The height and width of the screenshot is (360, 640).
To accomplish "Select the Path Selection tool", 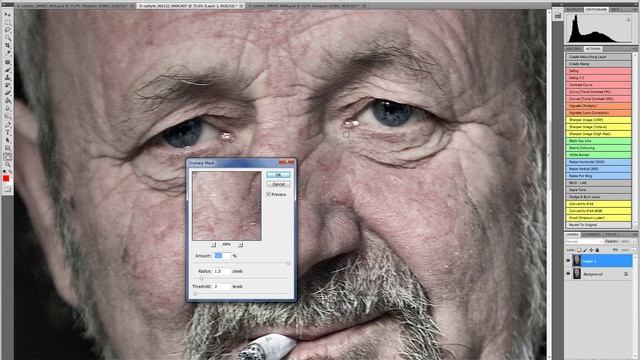I will coord(7,141).
